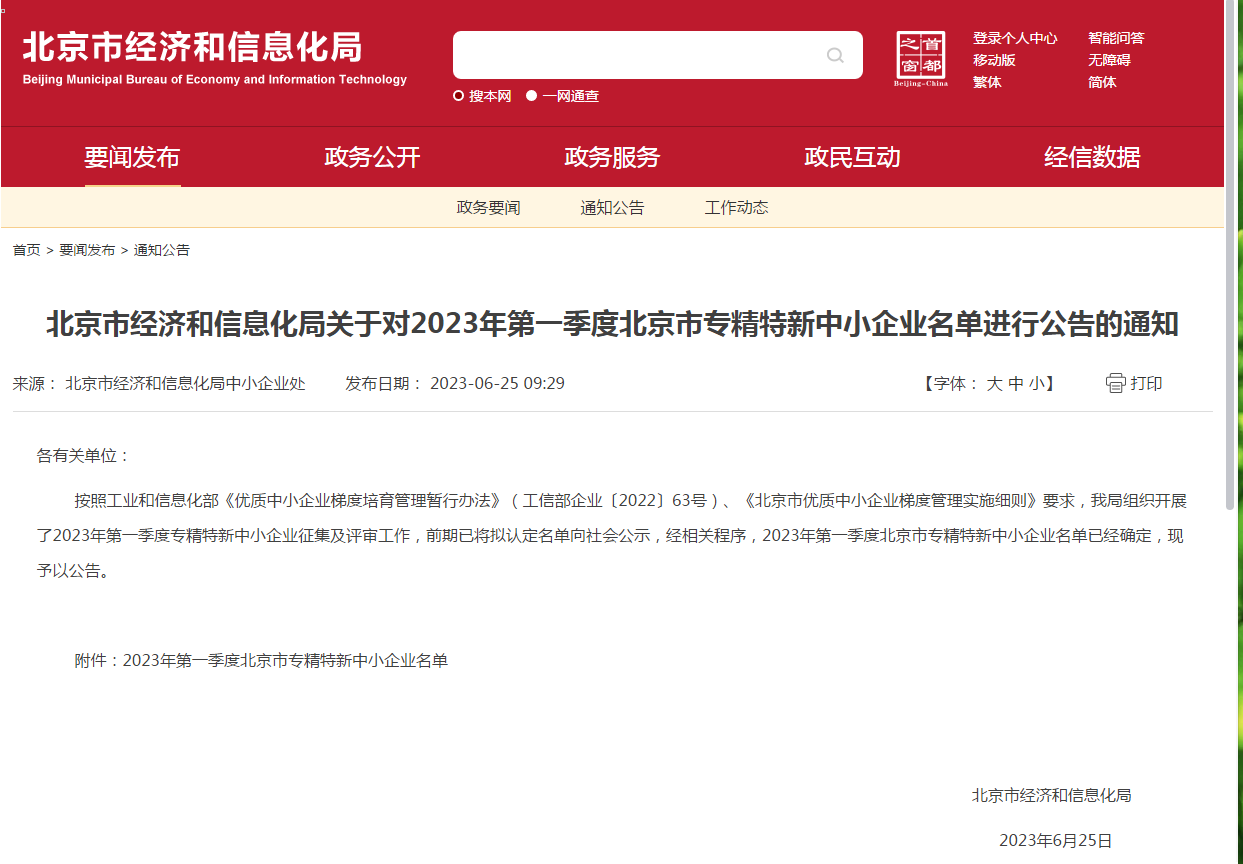
Task: Select the 搜本网 search scope radio
Action: tap(458, 96)
